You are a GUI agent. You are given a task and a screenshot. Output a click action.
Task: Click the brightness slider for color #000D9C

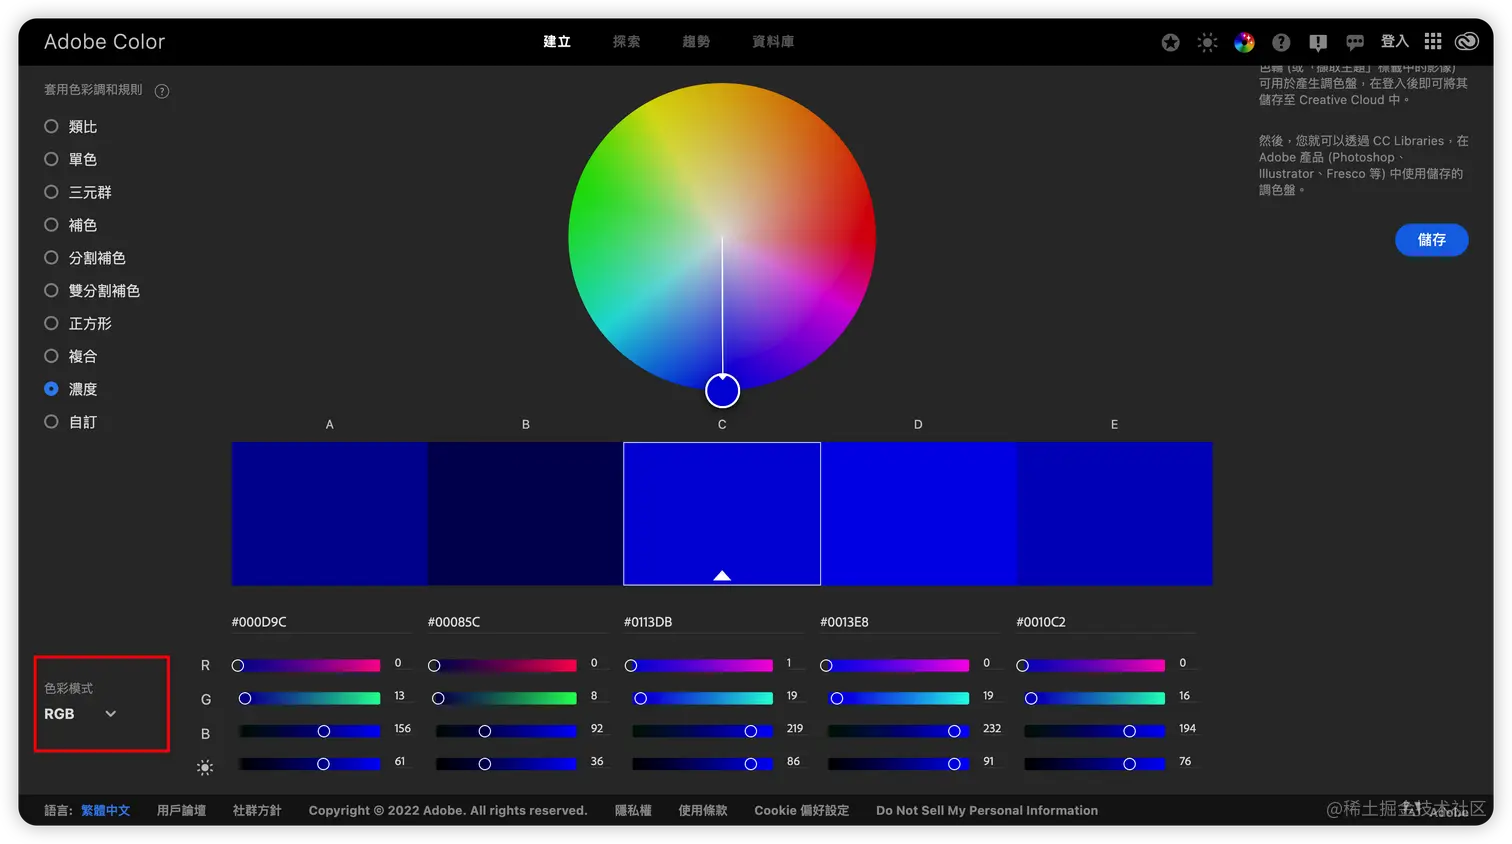(309, 764)
